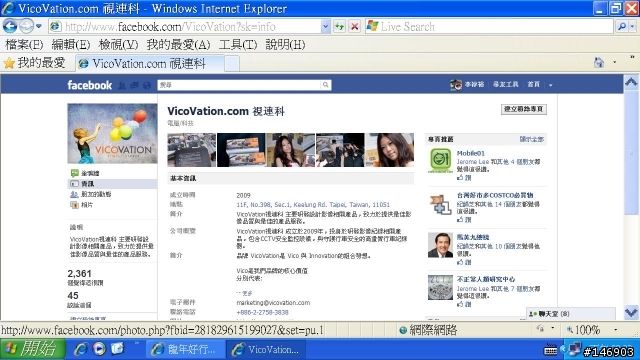
Task: Open the Facebook messages icon
Action: pos(134,85)
